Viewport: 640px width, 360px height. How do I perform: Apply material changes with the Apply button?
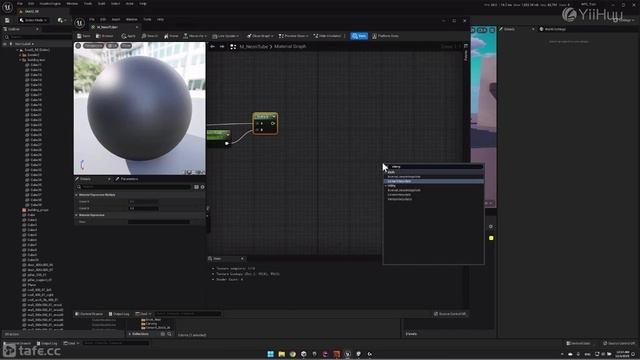pos(128,36)
